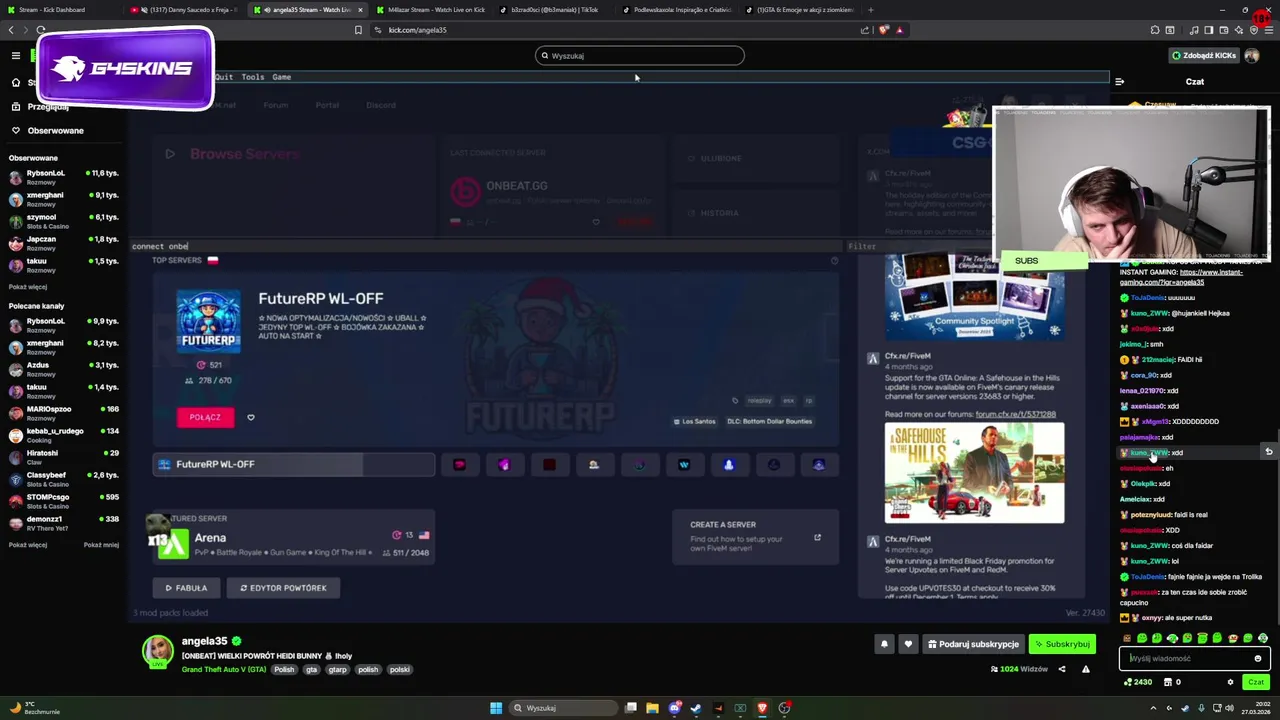Image resolution: width=1280 pixels, height=720 pixels.
Task: Open Windows Start button
Action: click(x=496, y=708)
